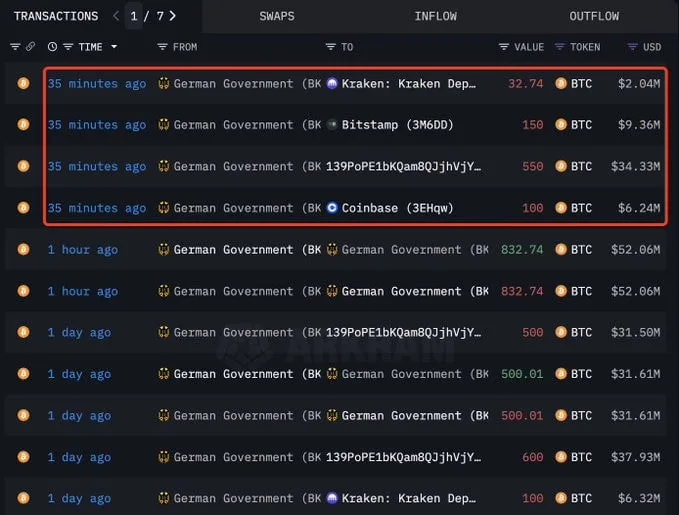679x515 pixels.
Task: Click Bitcoin icon of 32.74 BTC row
Action: coord(23,83)
